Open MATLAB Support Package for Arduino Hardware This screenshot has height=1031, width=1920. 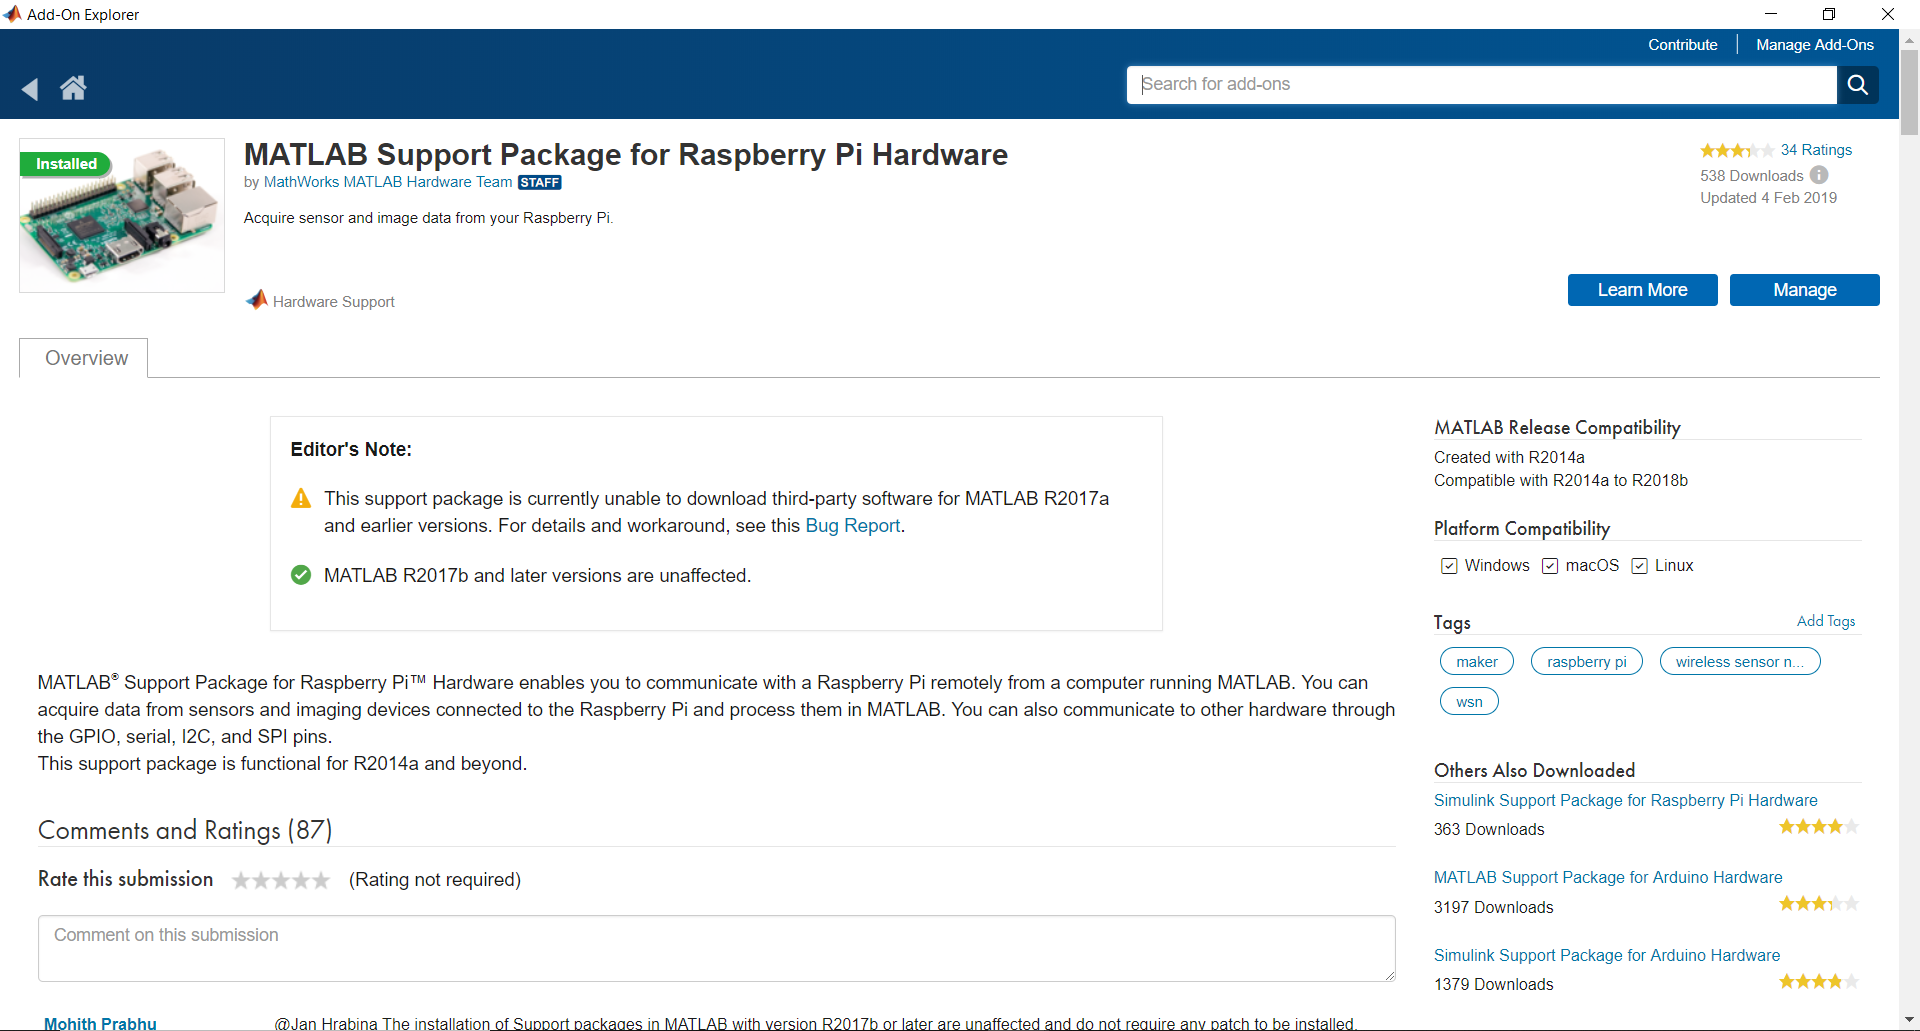1608,877
